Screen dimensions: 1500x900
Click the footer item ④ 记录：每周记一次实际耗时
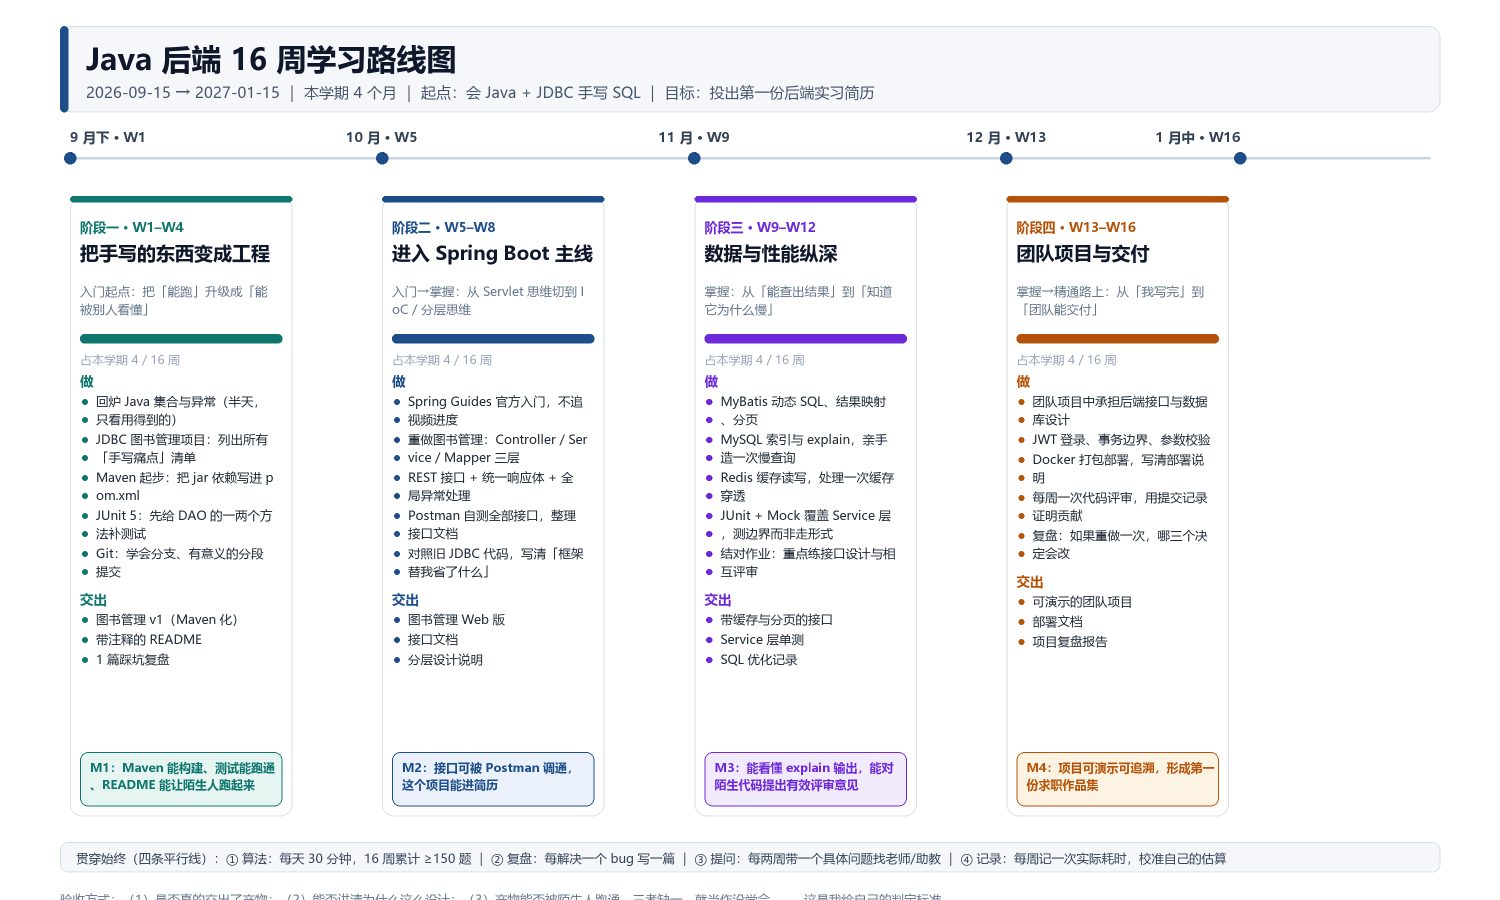point(1093,859)
